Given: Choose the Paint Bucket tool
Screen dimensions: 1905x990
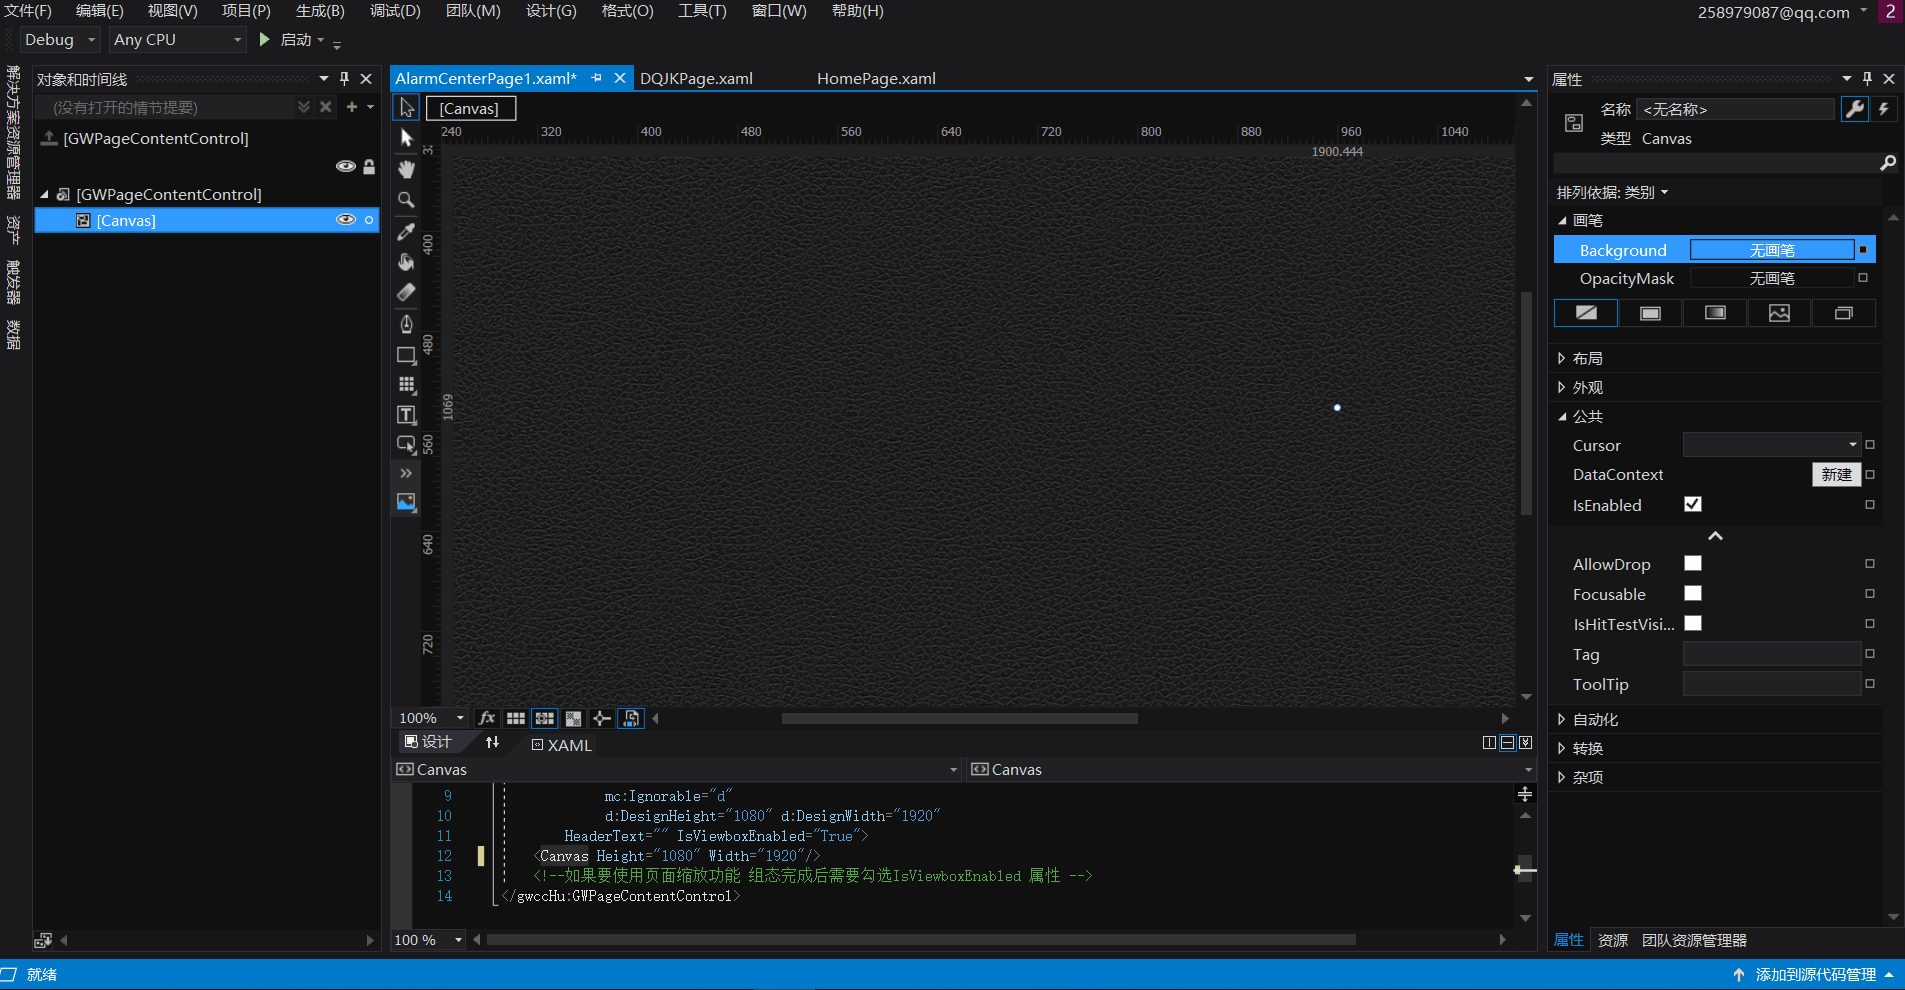Looking at the screenshot, I should pyautogui.click(x=406, y=262).
